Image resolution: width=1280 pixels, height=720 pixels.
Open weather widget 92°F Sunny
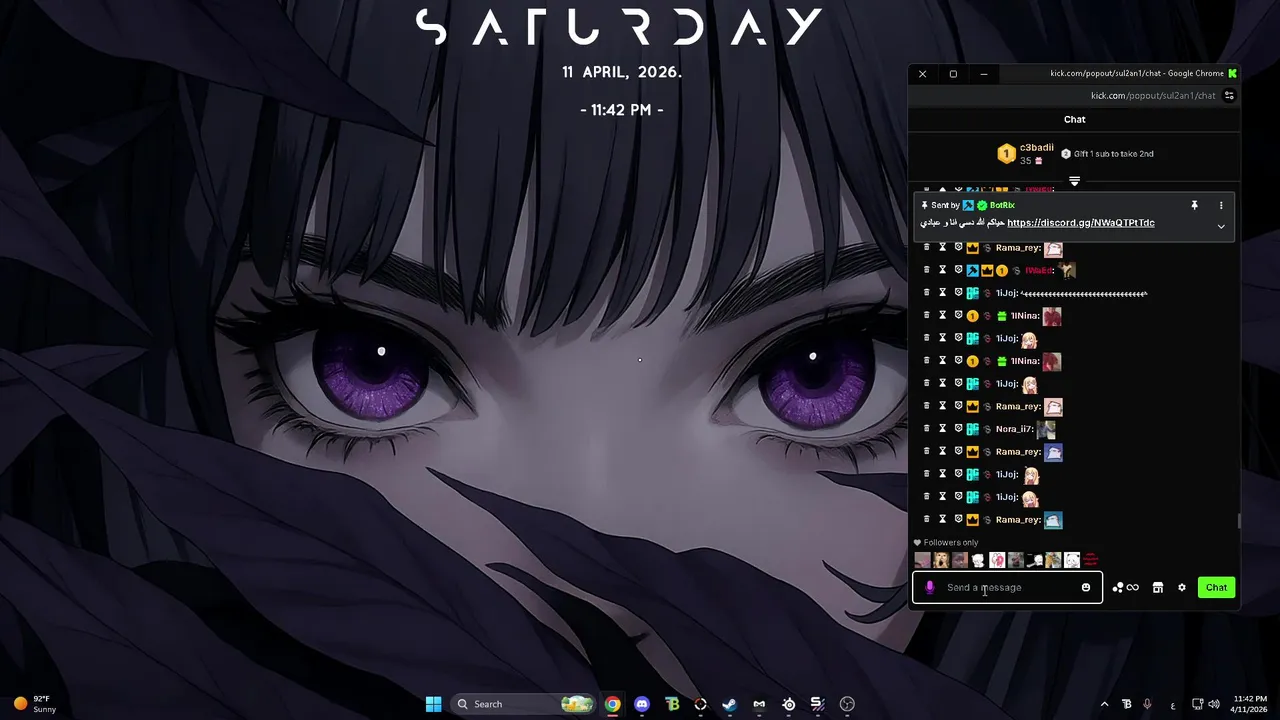pos(35,704)
